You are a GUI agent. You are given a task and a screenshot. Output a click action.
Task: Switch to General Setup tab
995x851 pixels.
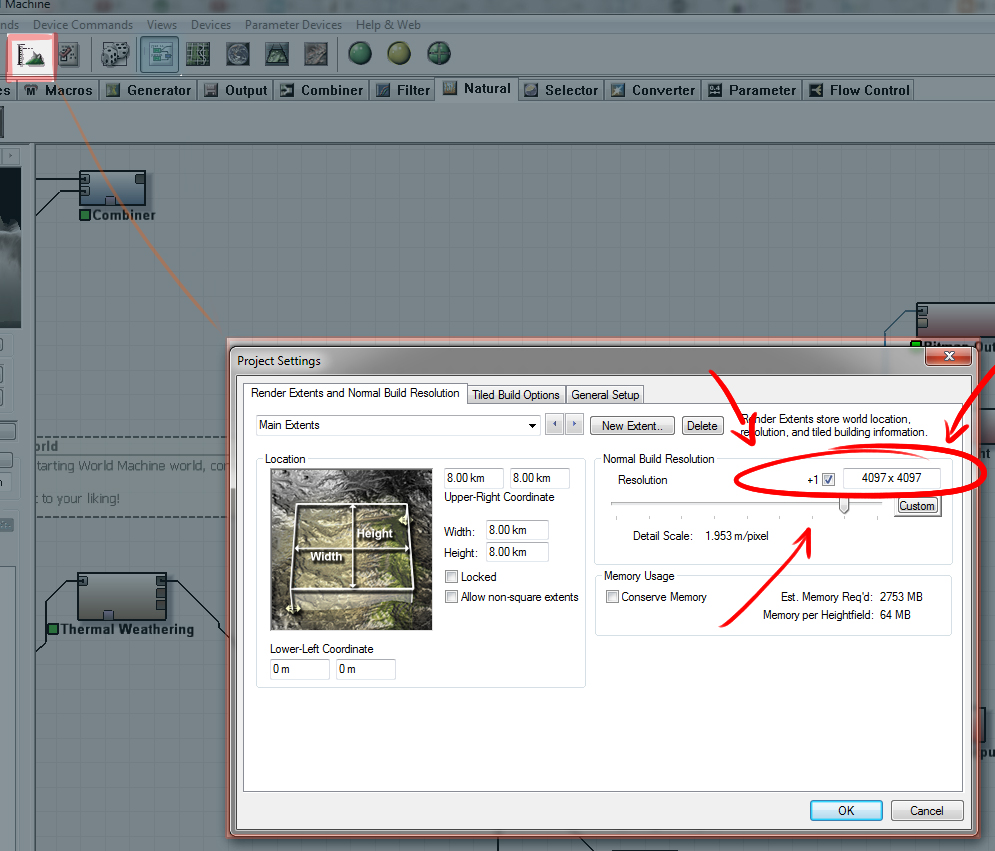tap(605, 395)
